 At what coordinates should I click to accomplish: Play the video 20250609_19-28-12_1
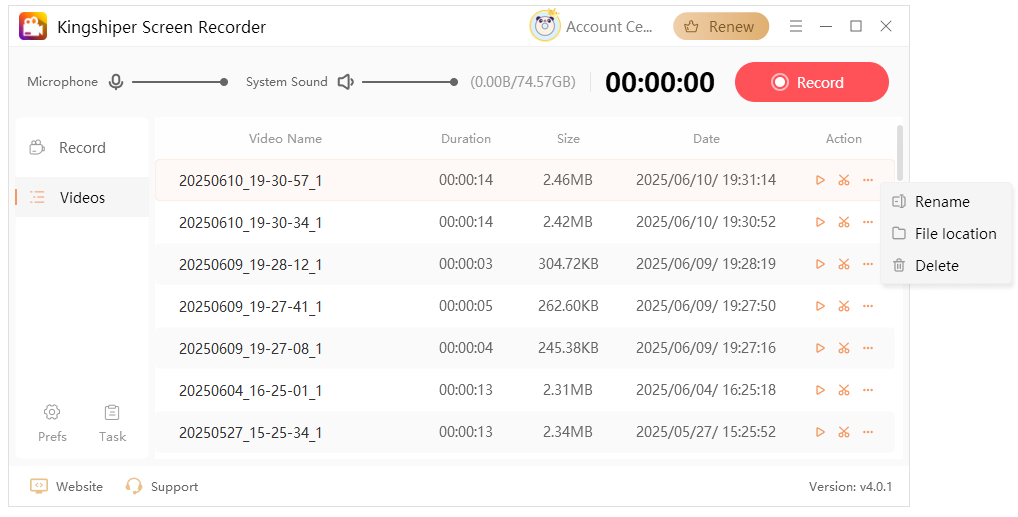tap(820, 264)
